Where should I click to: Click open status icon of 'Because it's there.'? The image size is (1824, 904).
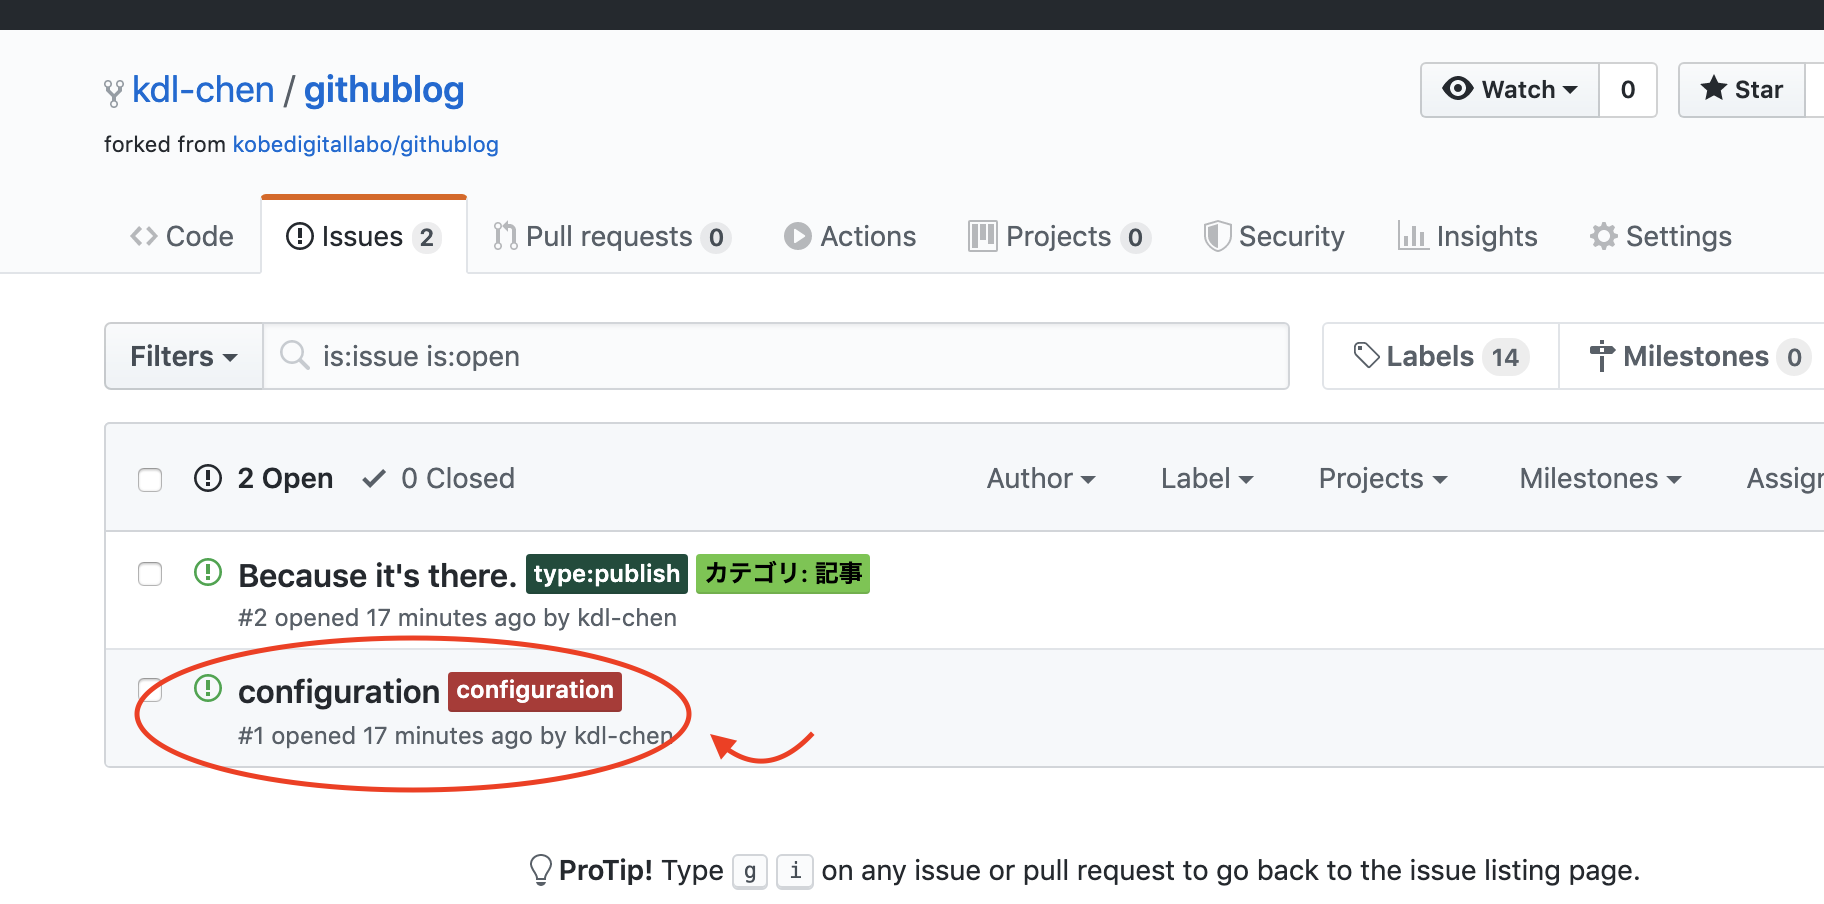(x=208, y=572)
